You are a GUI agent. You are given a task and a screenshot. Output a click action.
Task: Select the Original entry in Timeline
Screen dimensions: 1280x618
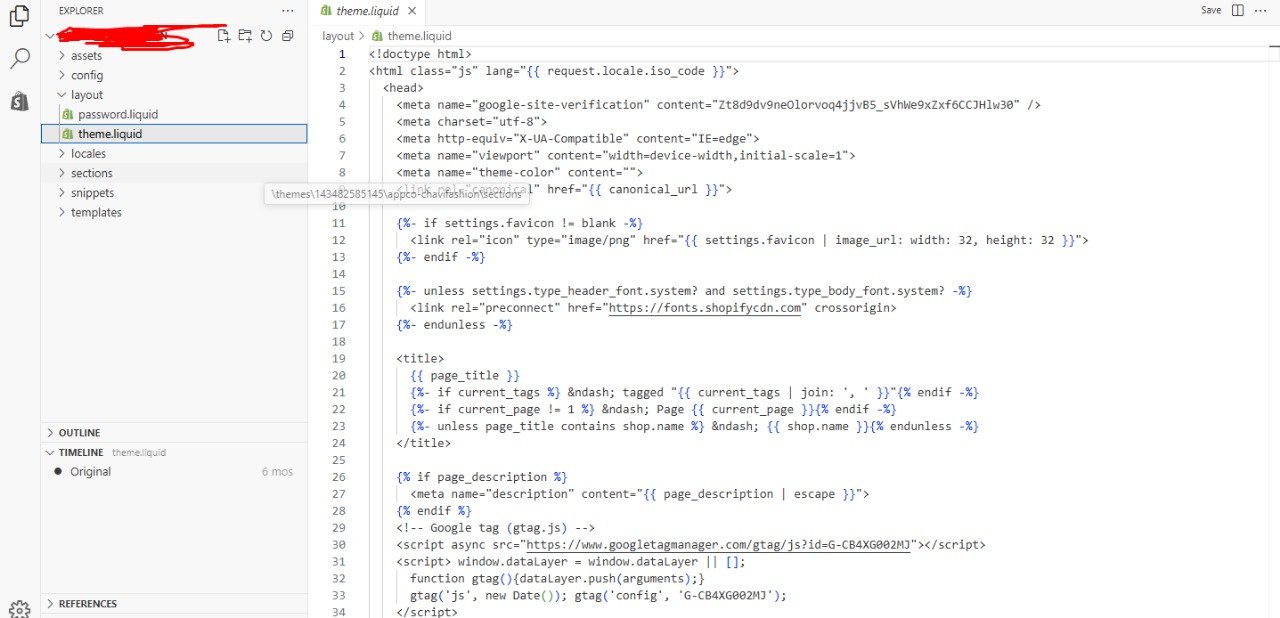point(90,471)
